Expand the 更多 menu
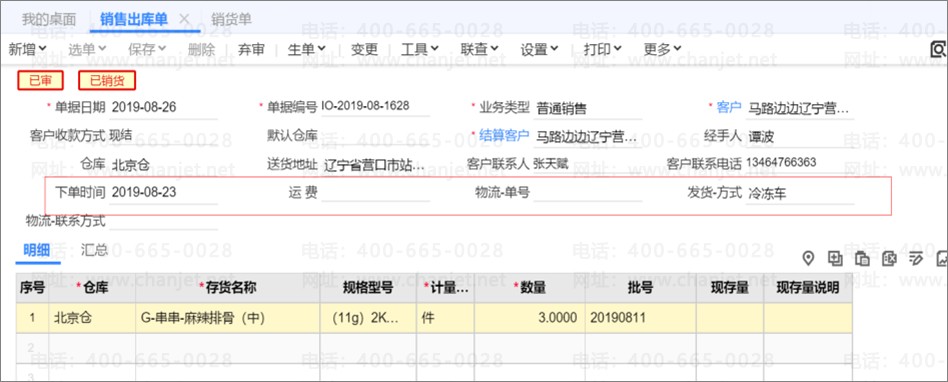This screenshot has width=948, height=382. [x=662, y=50]
